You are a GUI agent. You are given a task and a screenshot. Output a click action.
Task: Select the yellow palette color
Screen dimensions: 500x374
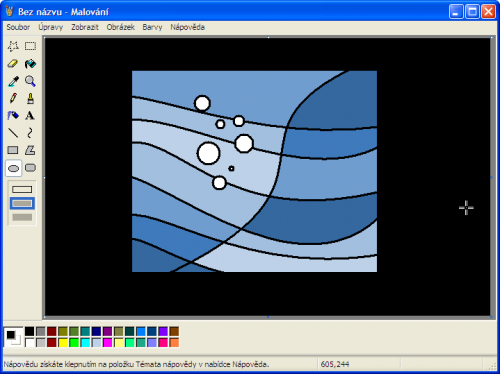click(63, 342)
